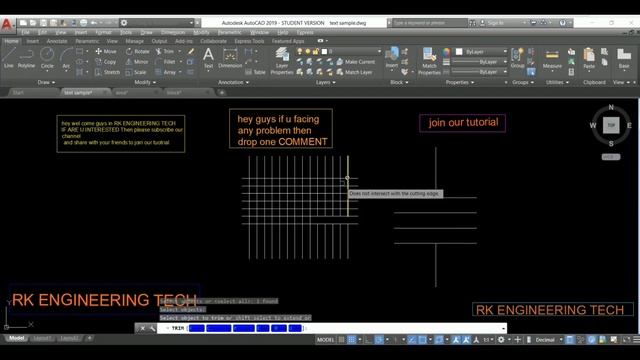Click the color wheel icon in Properties

[x=446, y=52]
